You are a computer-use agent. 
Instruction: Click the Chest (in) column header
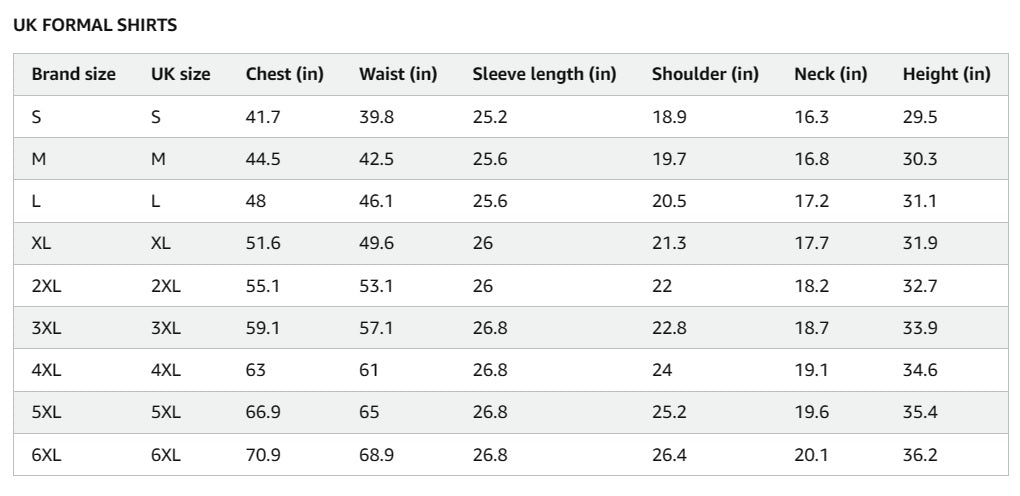pyautogui.click(x=284, y=74)
